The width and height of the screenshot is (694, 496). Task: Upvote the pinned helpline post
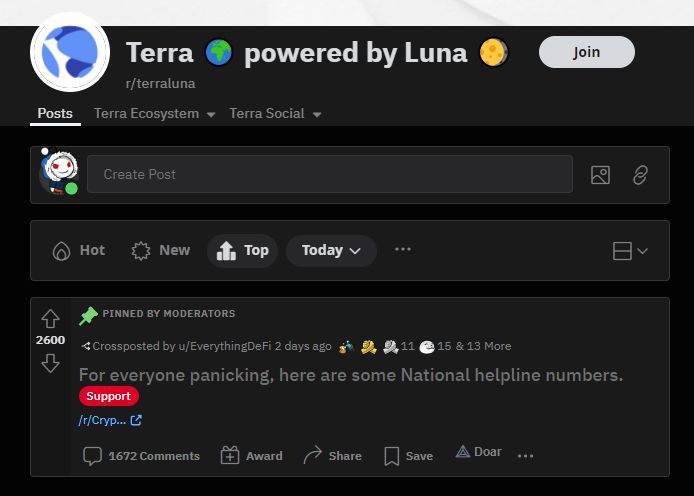click(50, 319)
